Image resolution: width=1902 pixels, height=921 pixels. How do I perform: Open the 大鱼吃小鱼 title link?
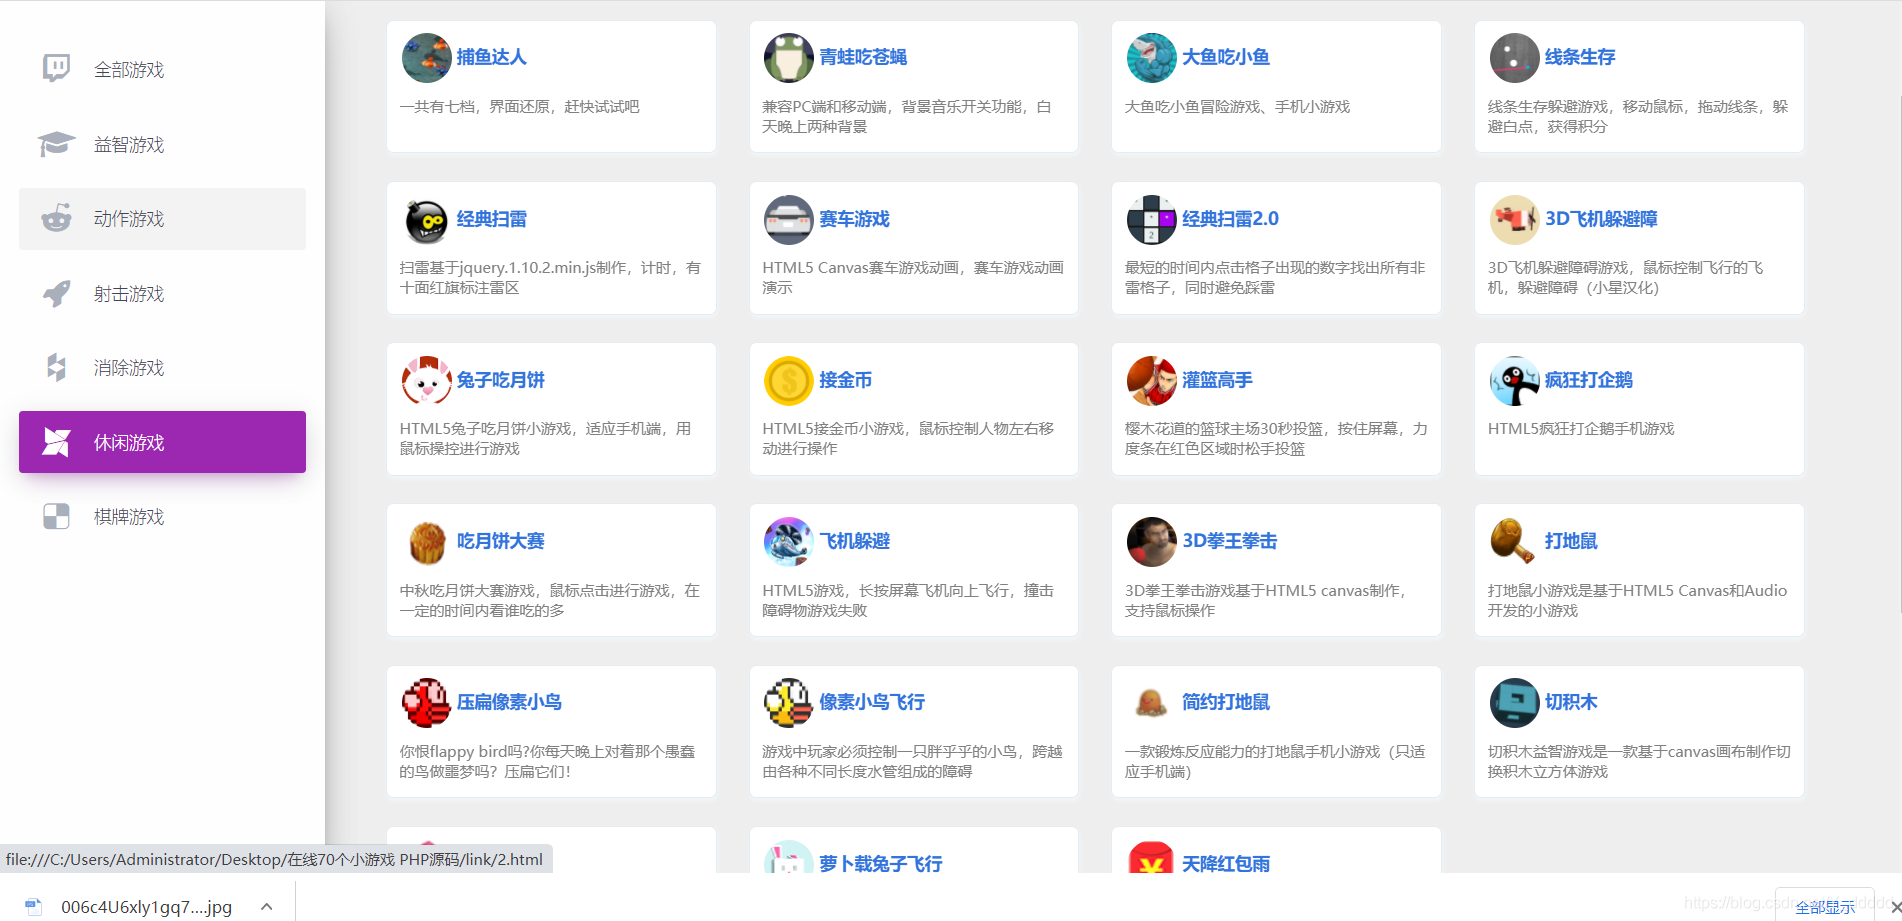1226,57
